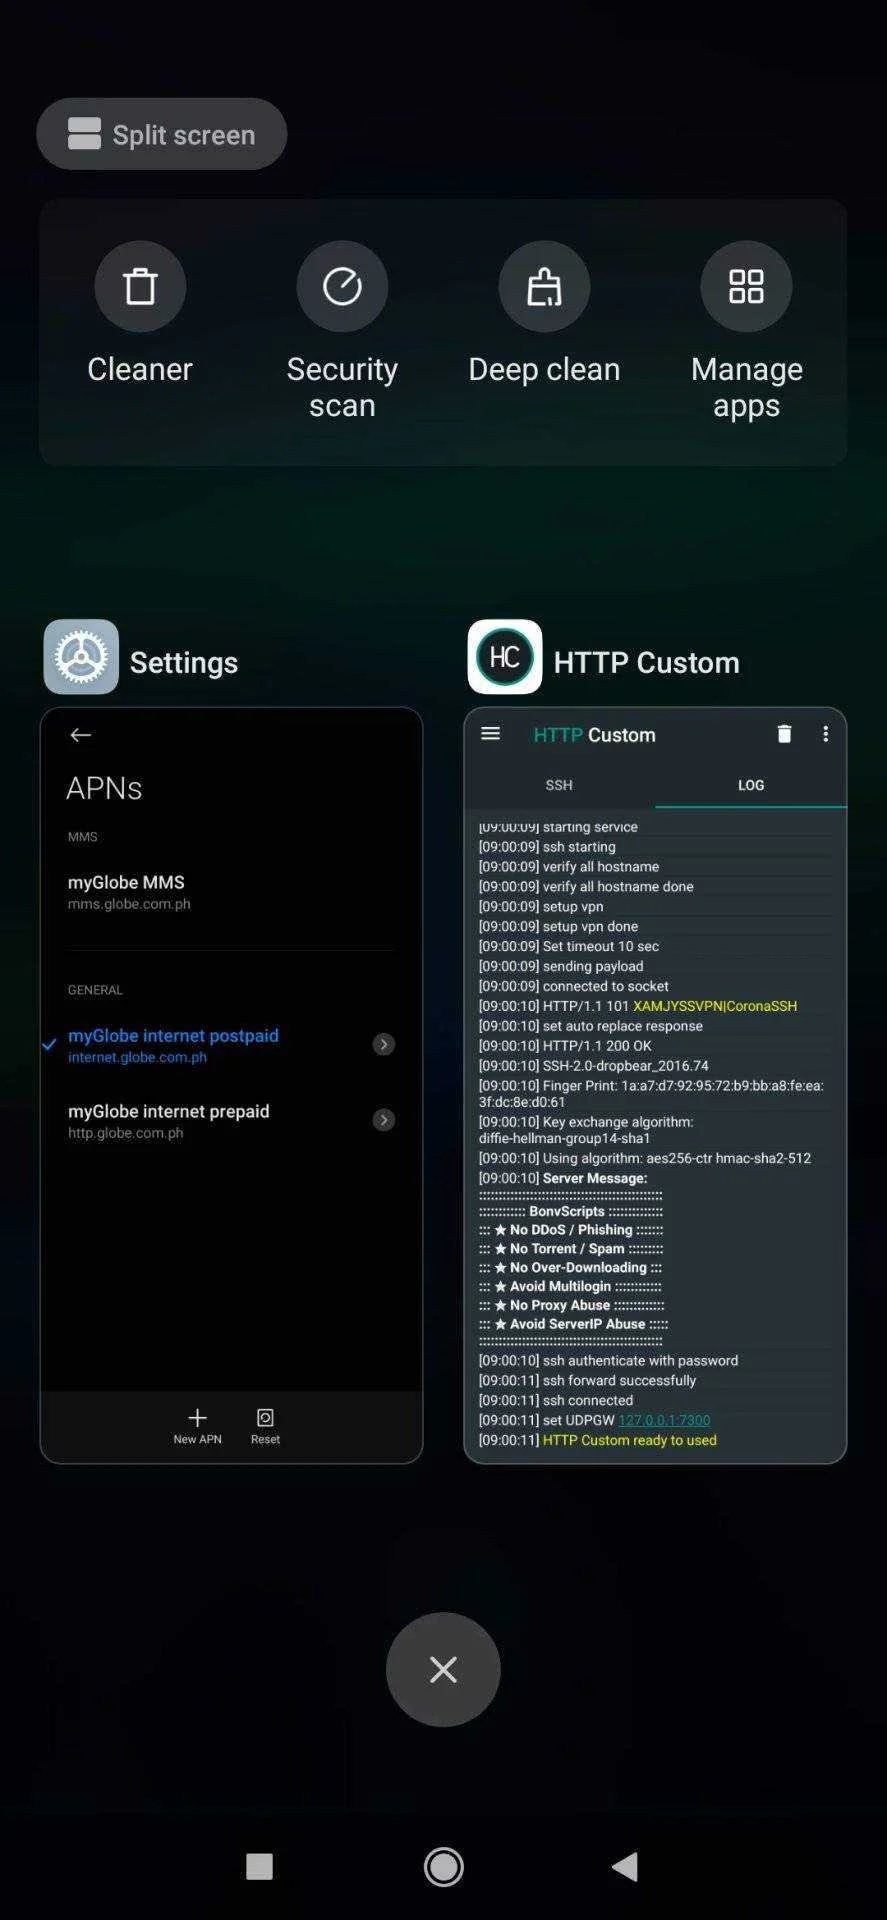Screen dimensions: 887x1920
Task: Start the Security scan icon
Action: coord(342,287)
